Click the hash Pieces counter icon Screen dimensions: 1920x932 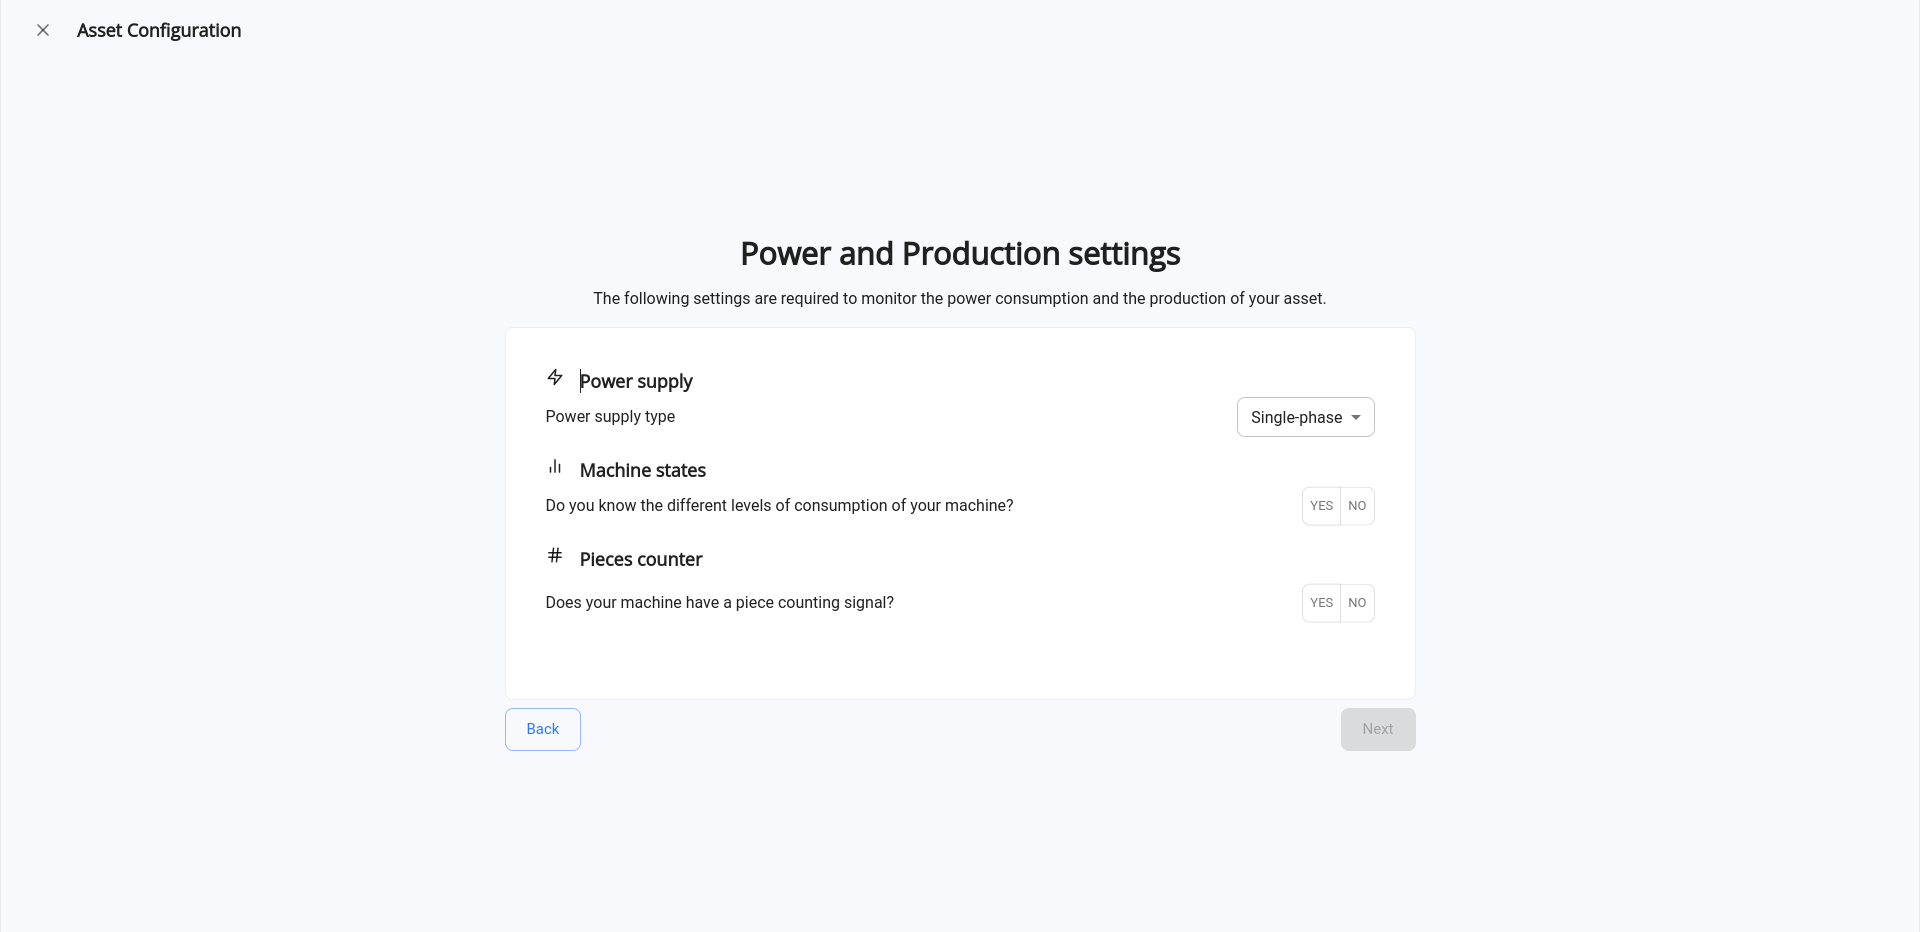pyautogui.click(x=555, y=555)
